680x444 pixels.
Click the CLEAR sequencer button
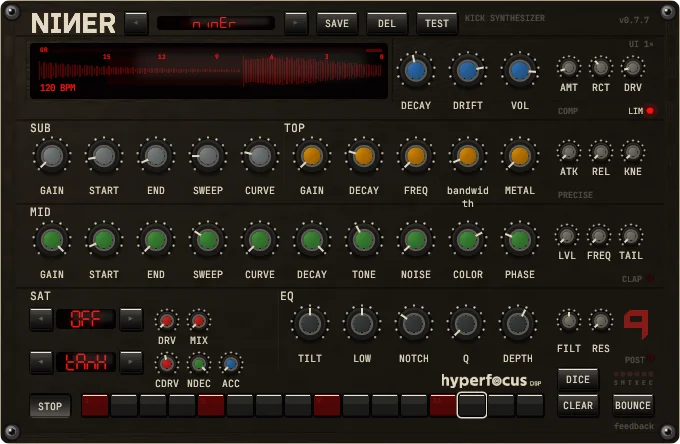click(x=578, y=406)
